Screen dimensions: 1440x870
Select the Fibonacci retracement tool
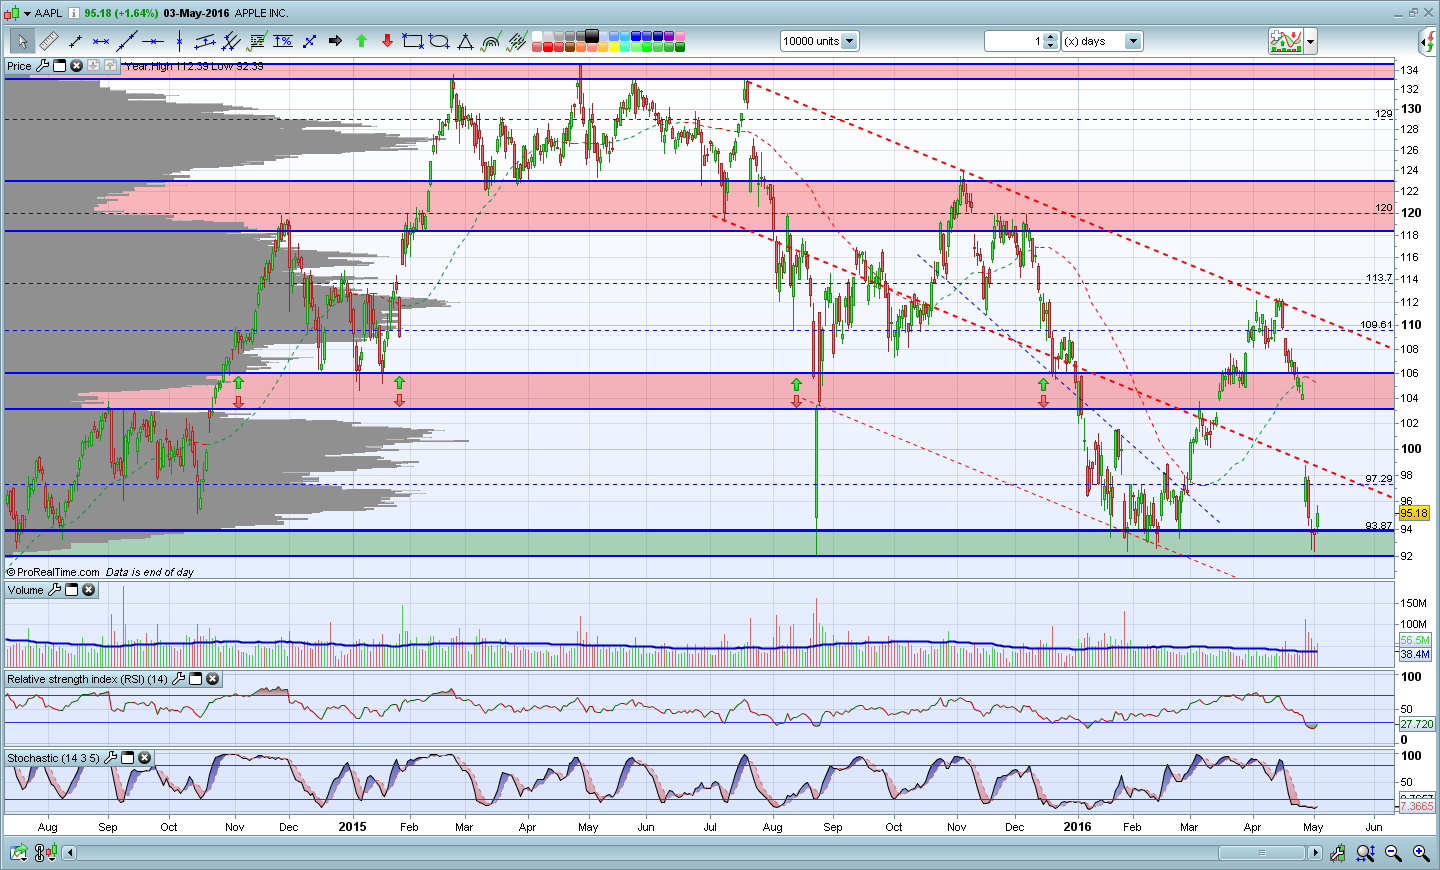[257, 41]
